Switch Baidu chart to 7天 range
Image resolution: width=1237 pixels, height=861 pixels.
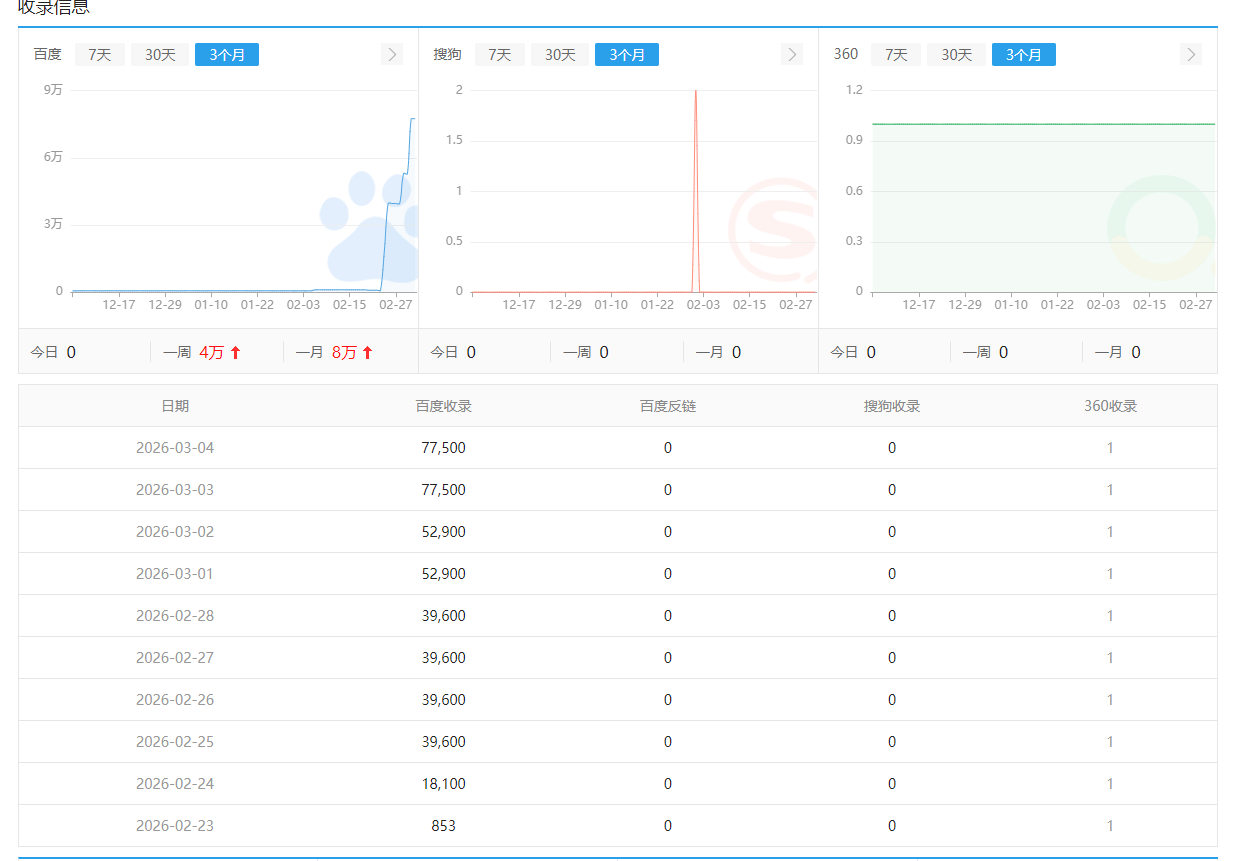(100, 55)
